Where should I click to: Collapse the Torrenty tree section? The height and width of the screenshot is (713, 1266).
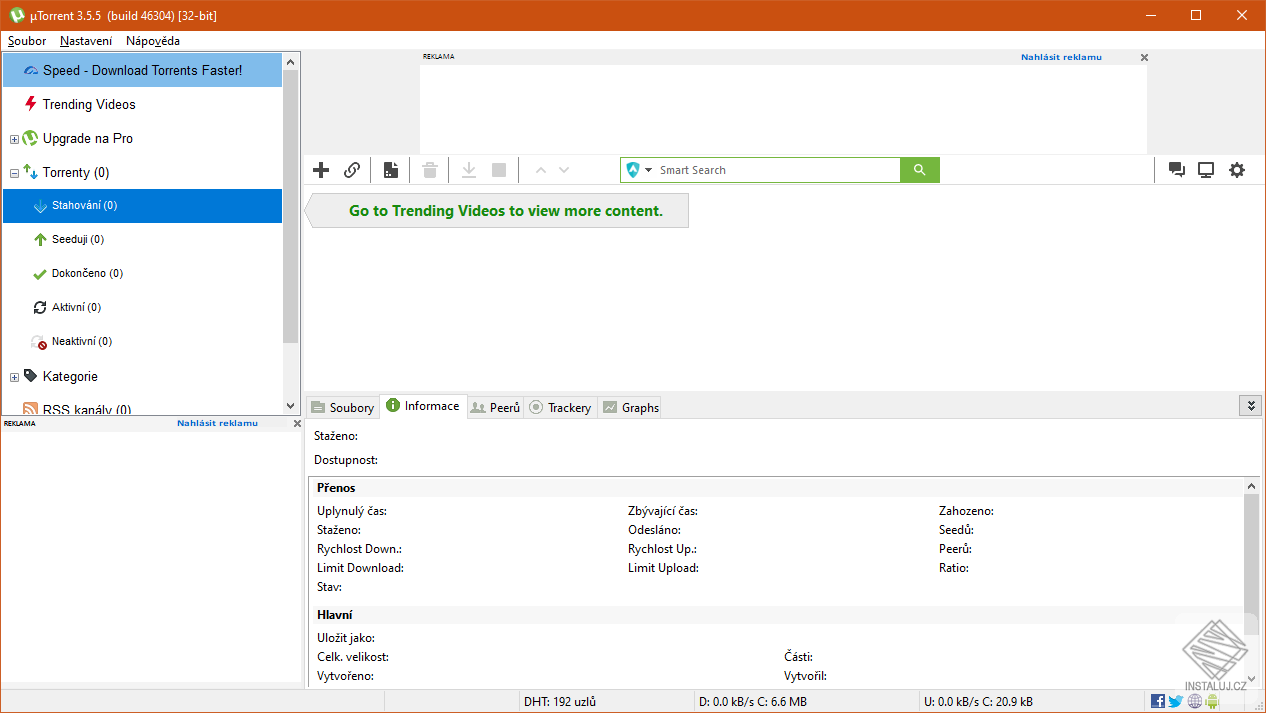coord(13,172)
